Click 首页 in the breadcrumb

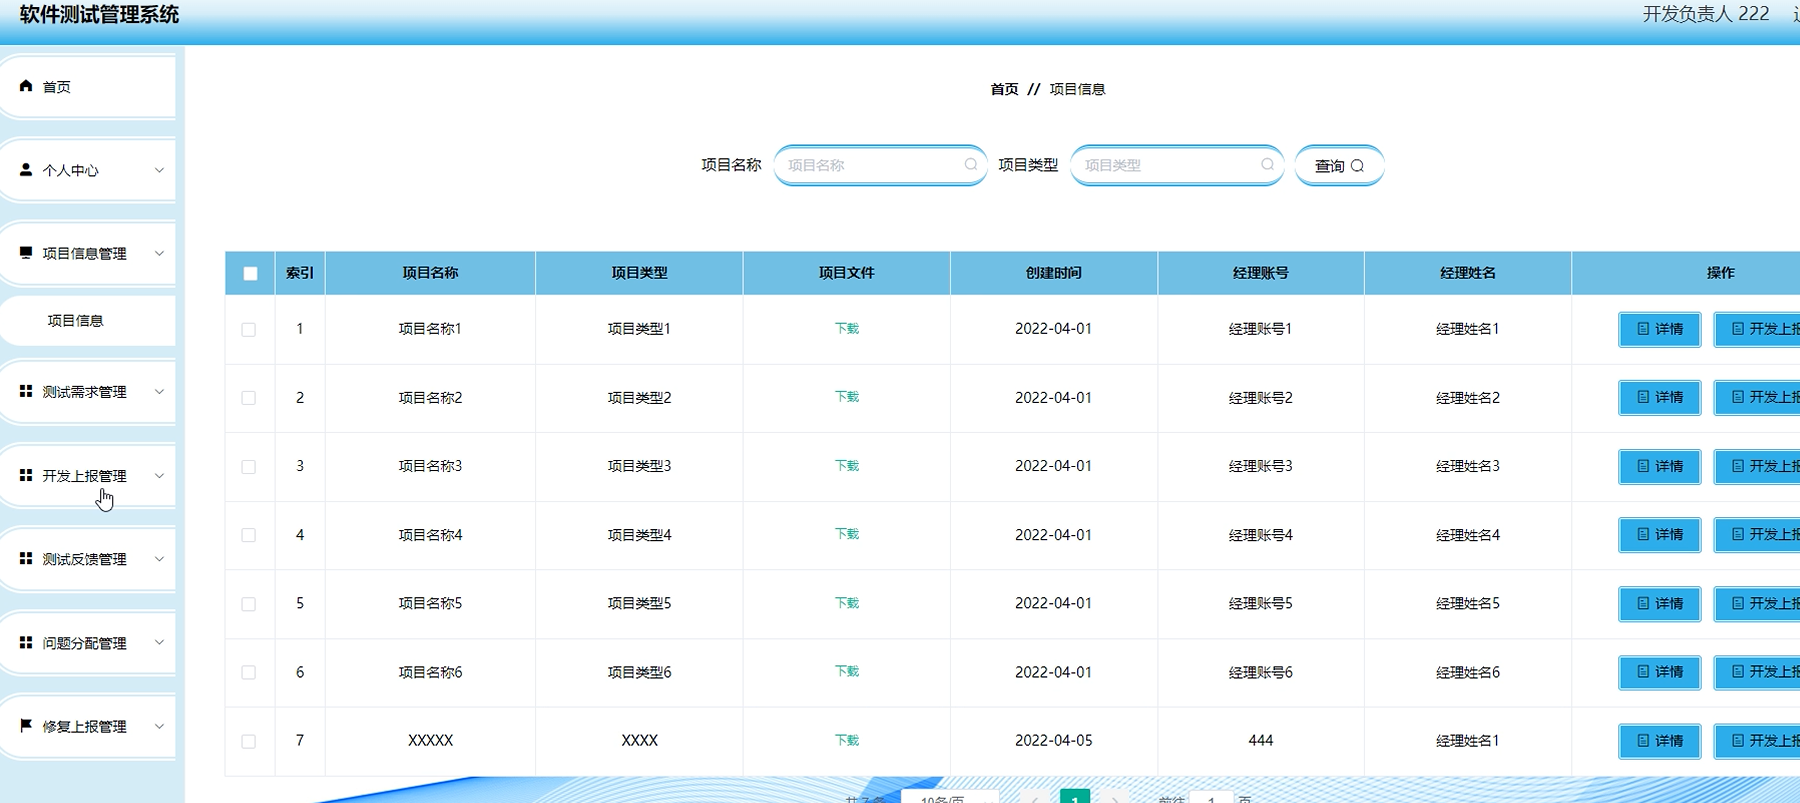[x=1004, y=89]
